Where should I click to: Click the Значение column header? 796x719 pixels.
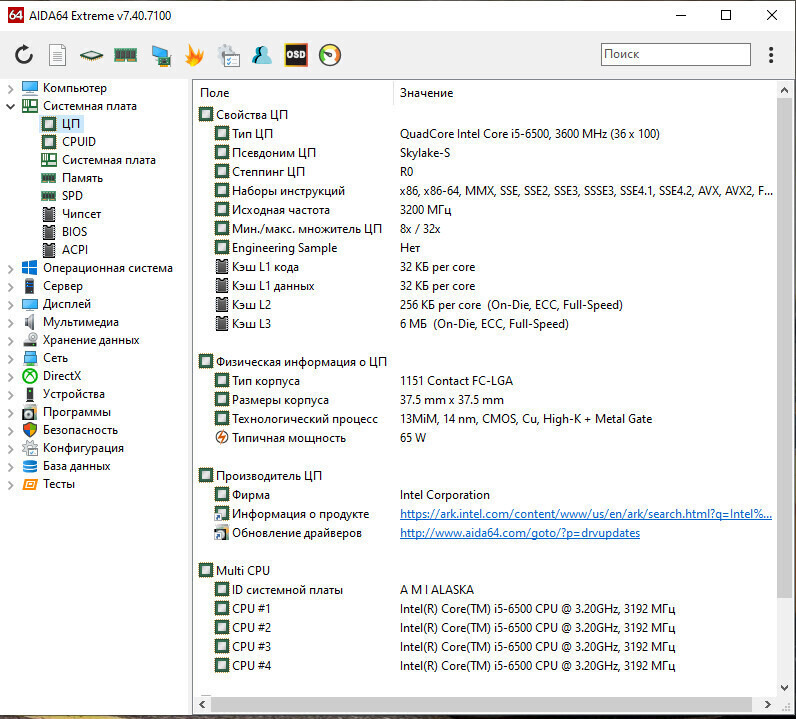click(x=427, y=93)
